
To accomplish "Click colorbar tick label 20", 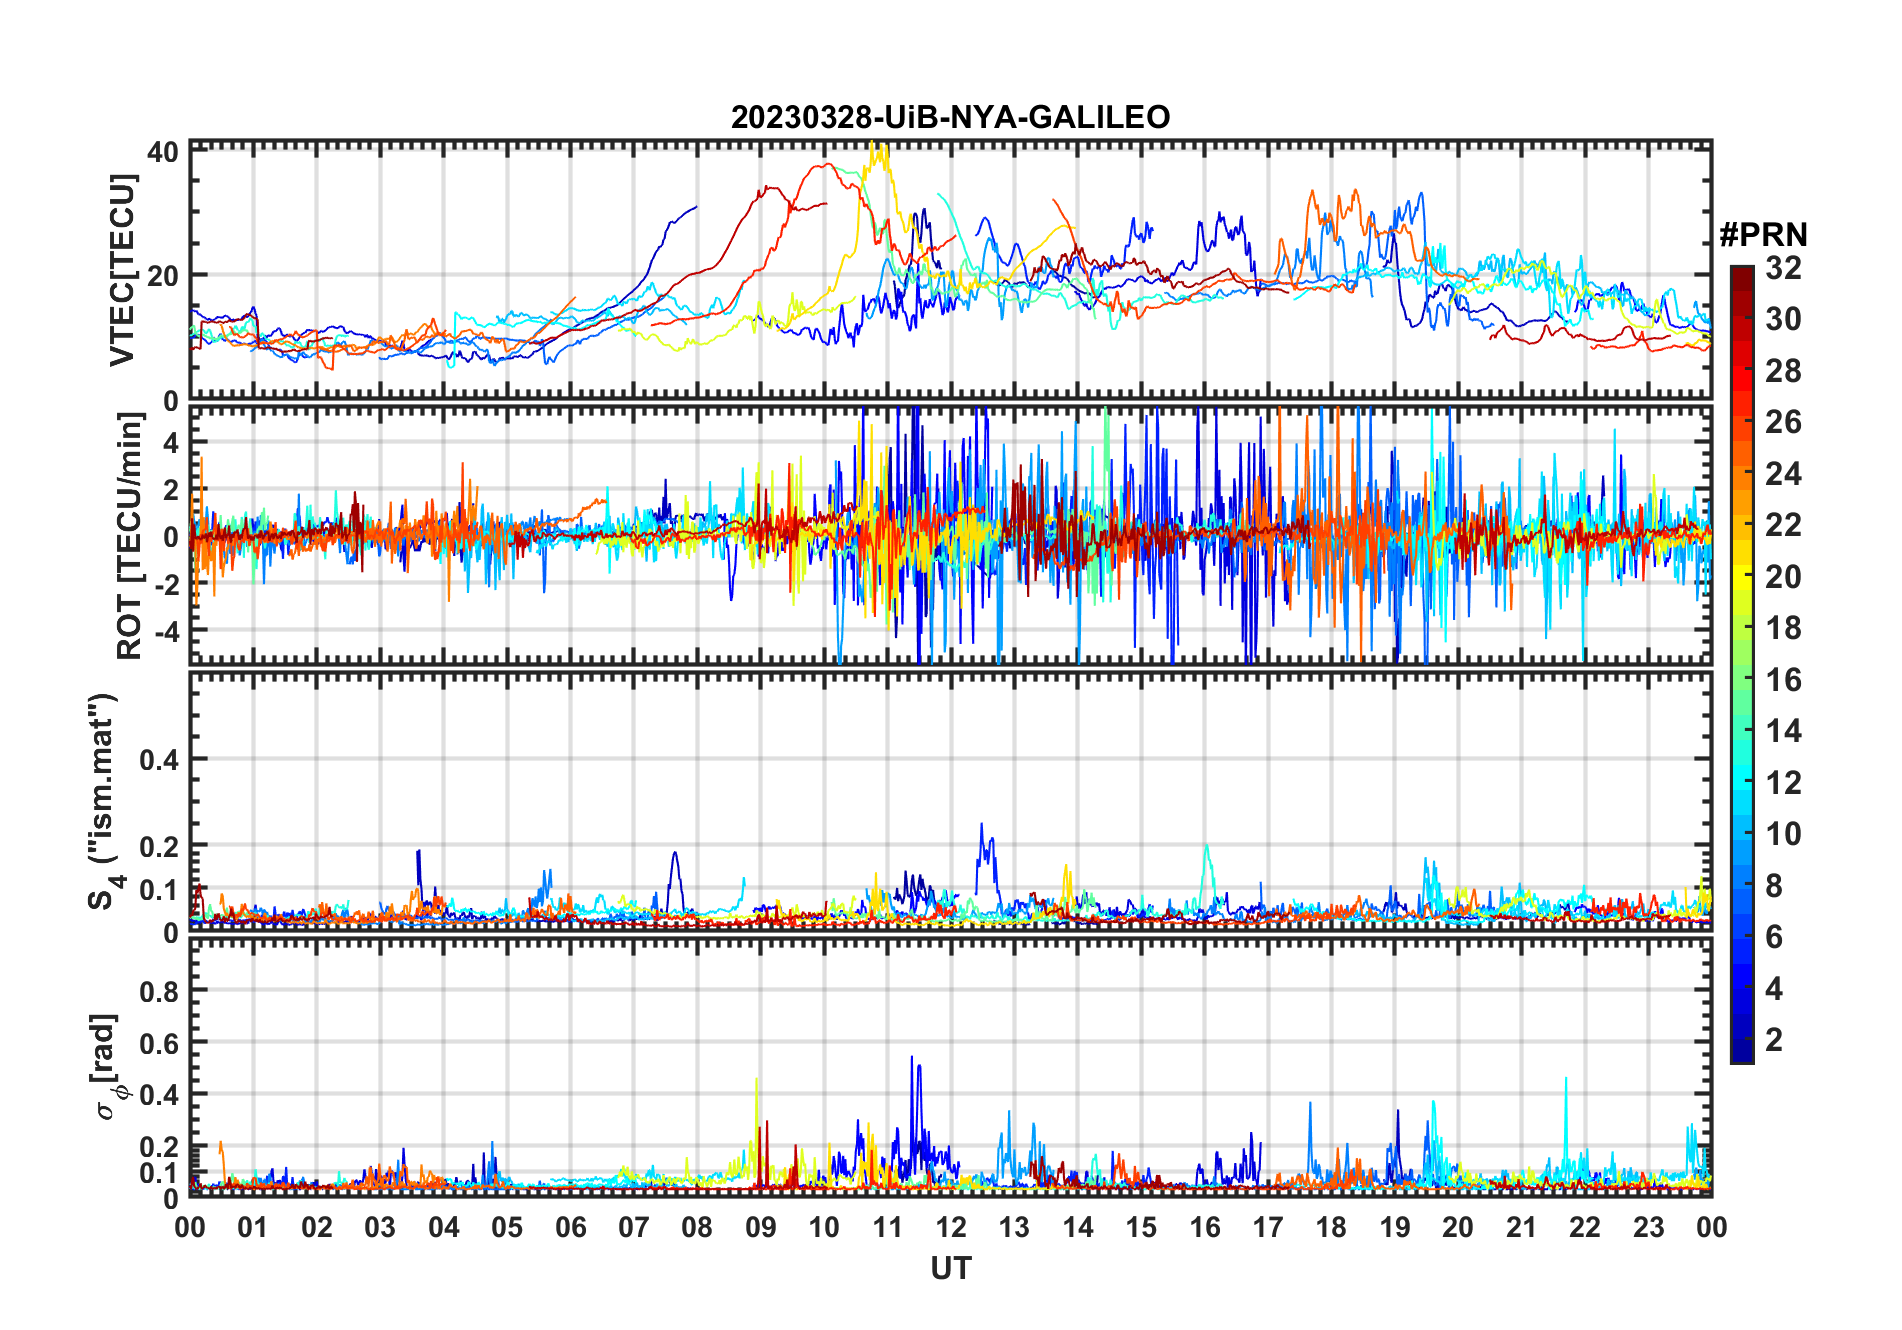I will [1783, 577].
